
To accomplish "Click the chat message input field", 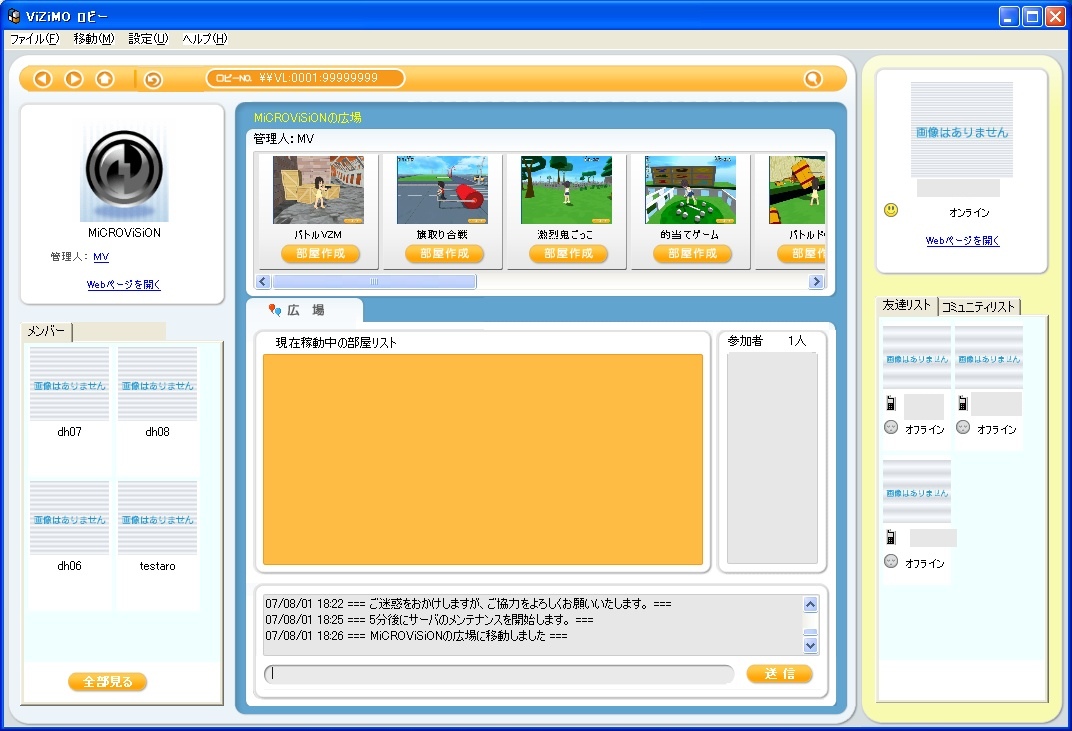I will [x=500, y=674].
